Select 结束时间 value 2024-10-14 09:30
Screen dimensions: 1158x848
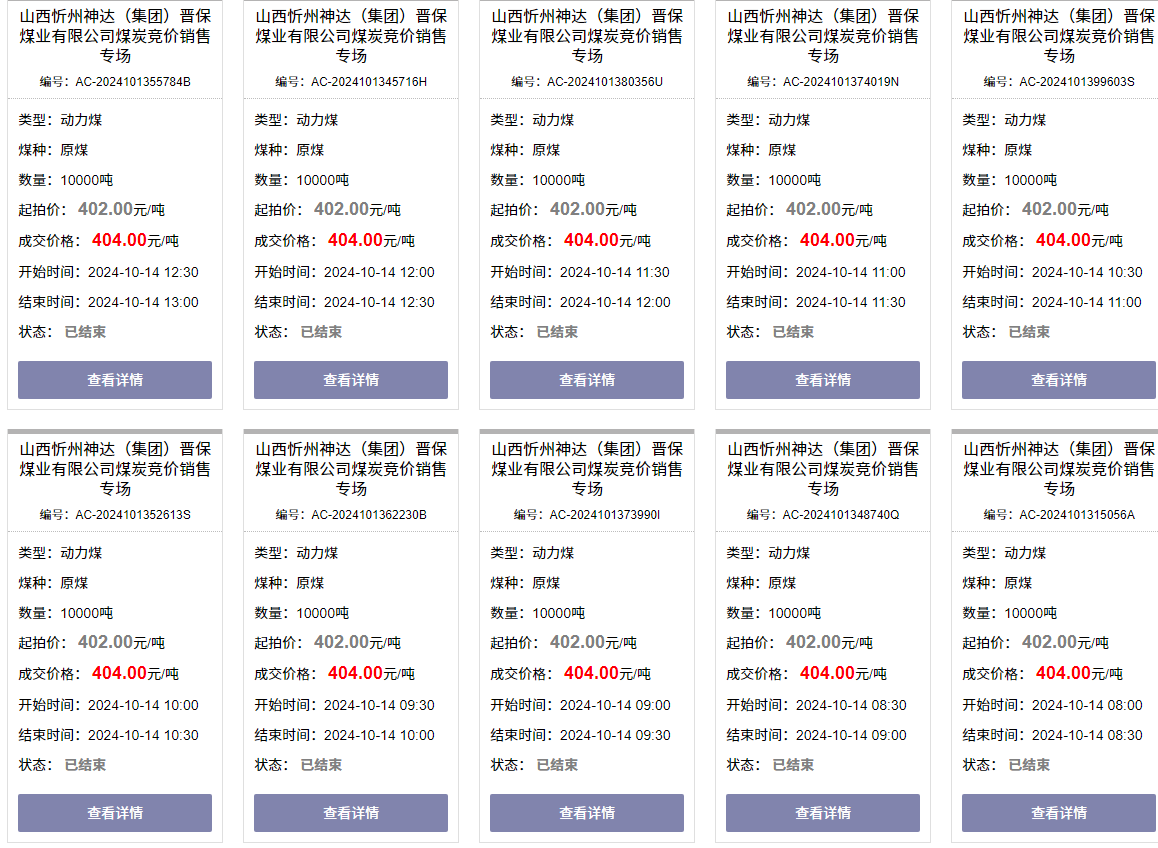click(x=615, y=735)
